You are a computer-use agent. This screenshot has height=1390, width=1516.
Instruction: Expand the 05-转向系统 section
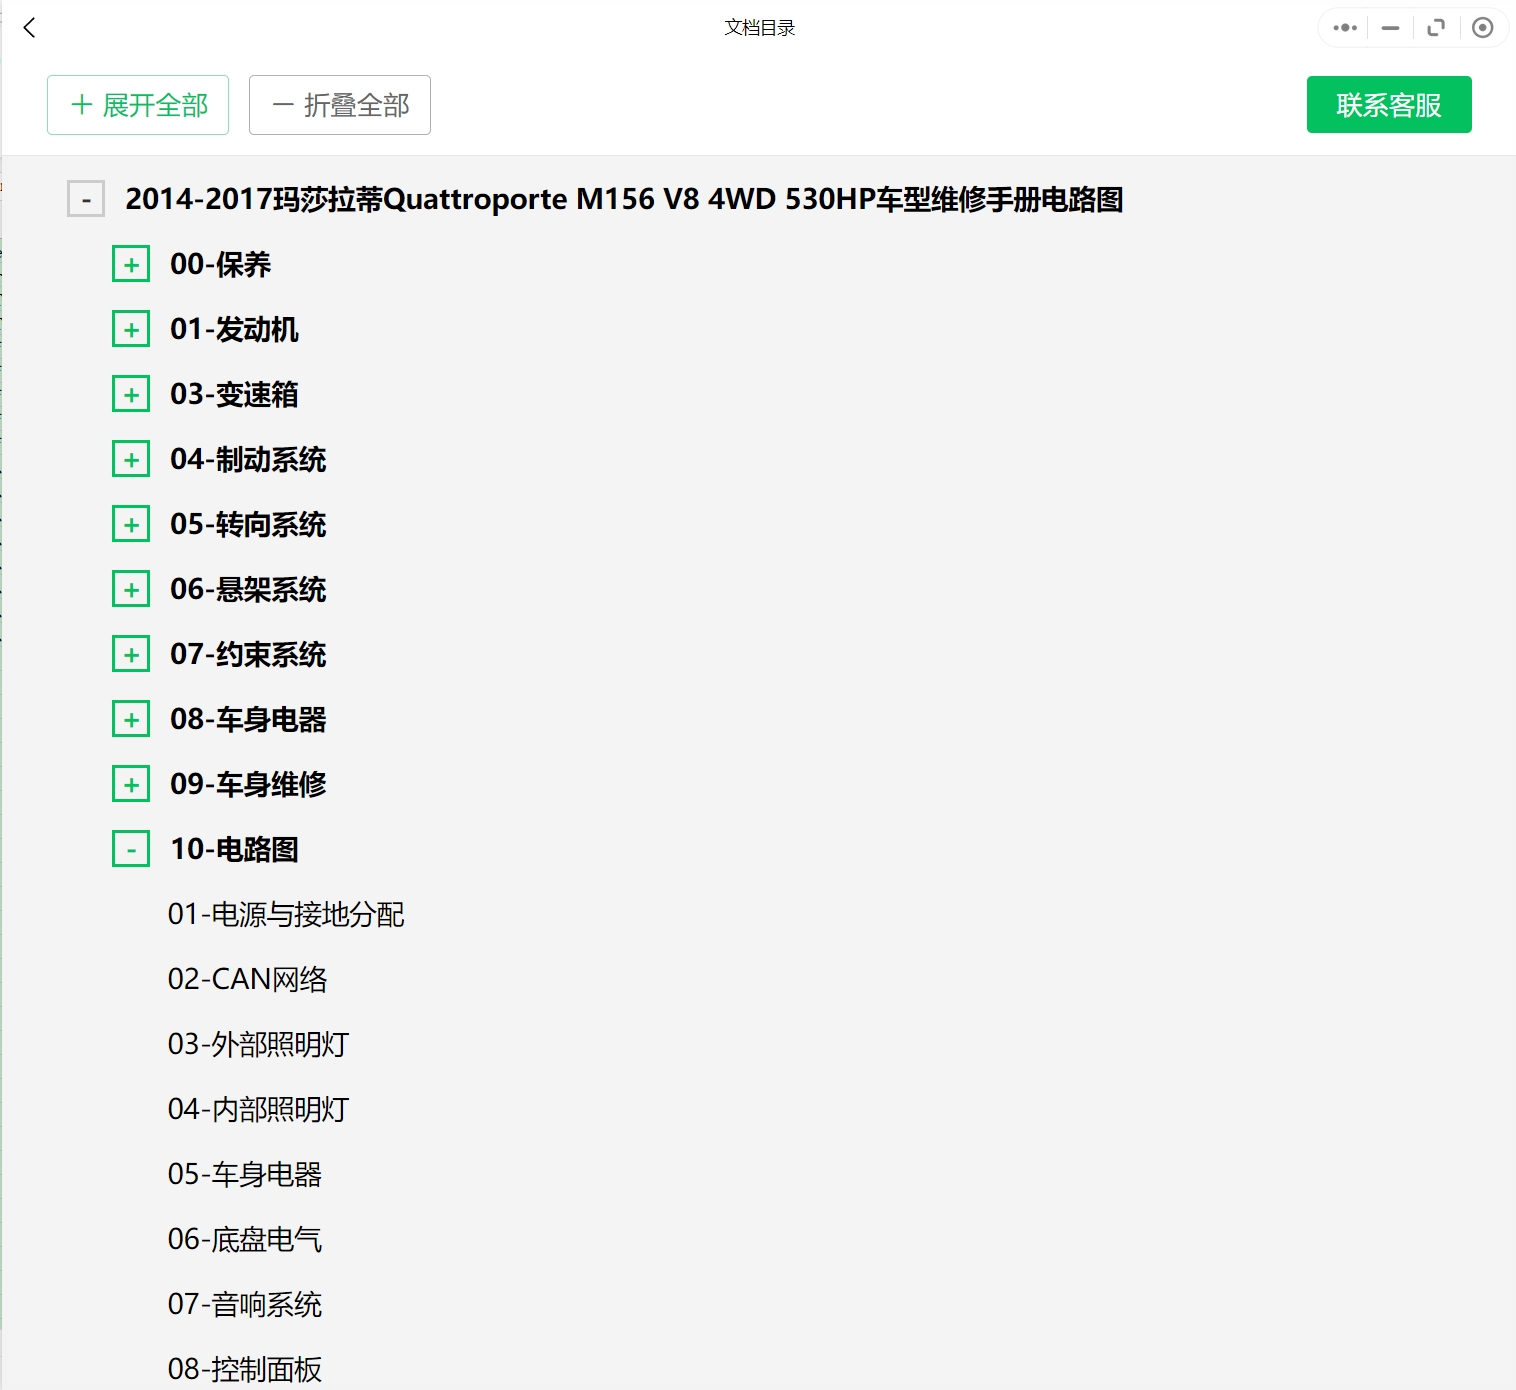point(131,524)
